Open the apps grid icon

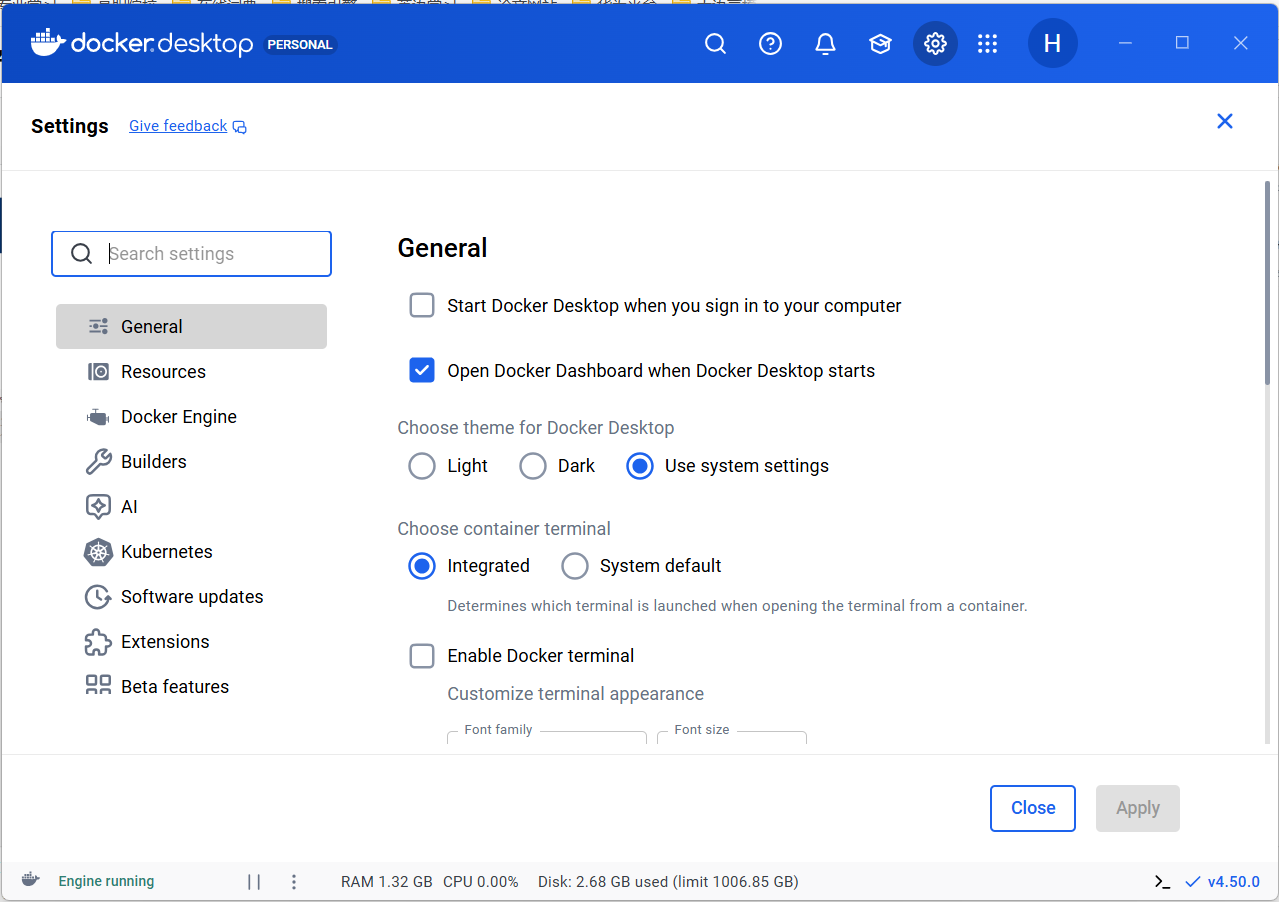(x=987, y=44)
